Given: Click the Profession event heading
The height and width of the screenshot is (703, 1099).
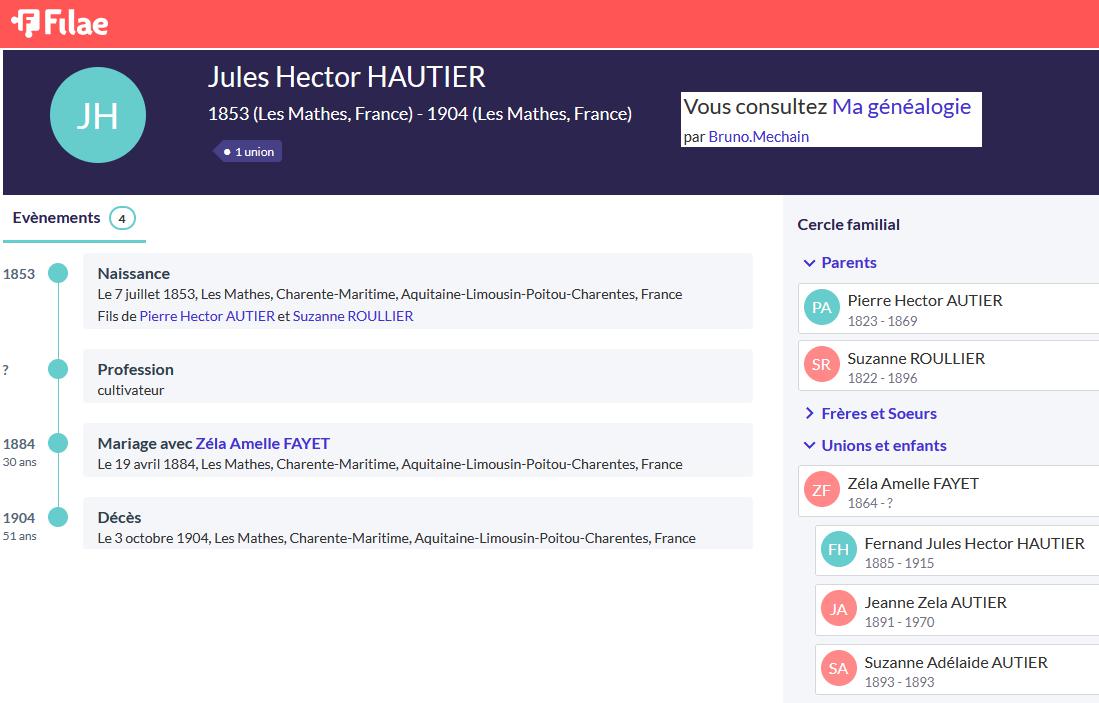Looking at the screenshot, I should coord(135,369).
